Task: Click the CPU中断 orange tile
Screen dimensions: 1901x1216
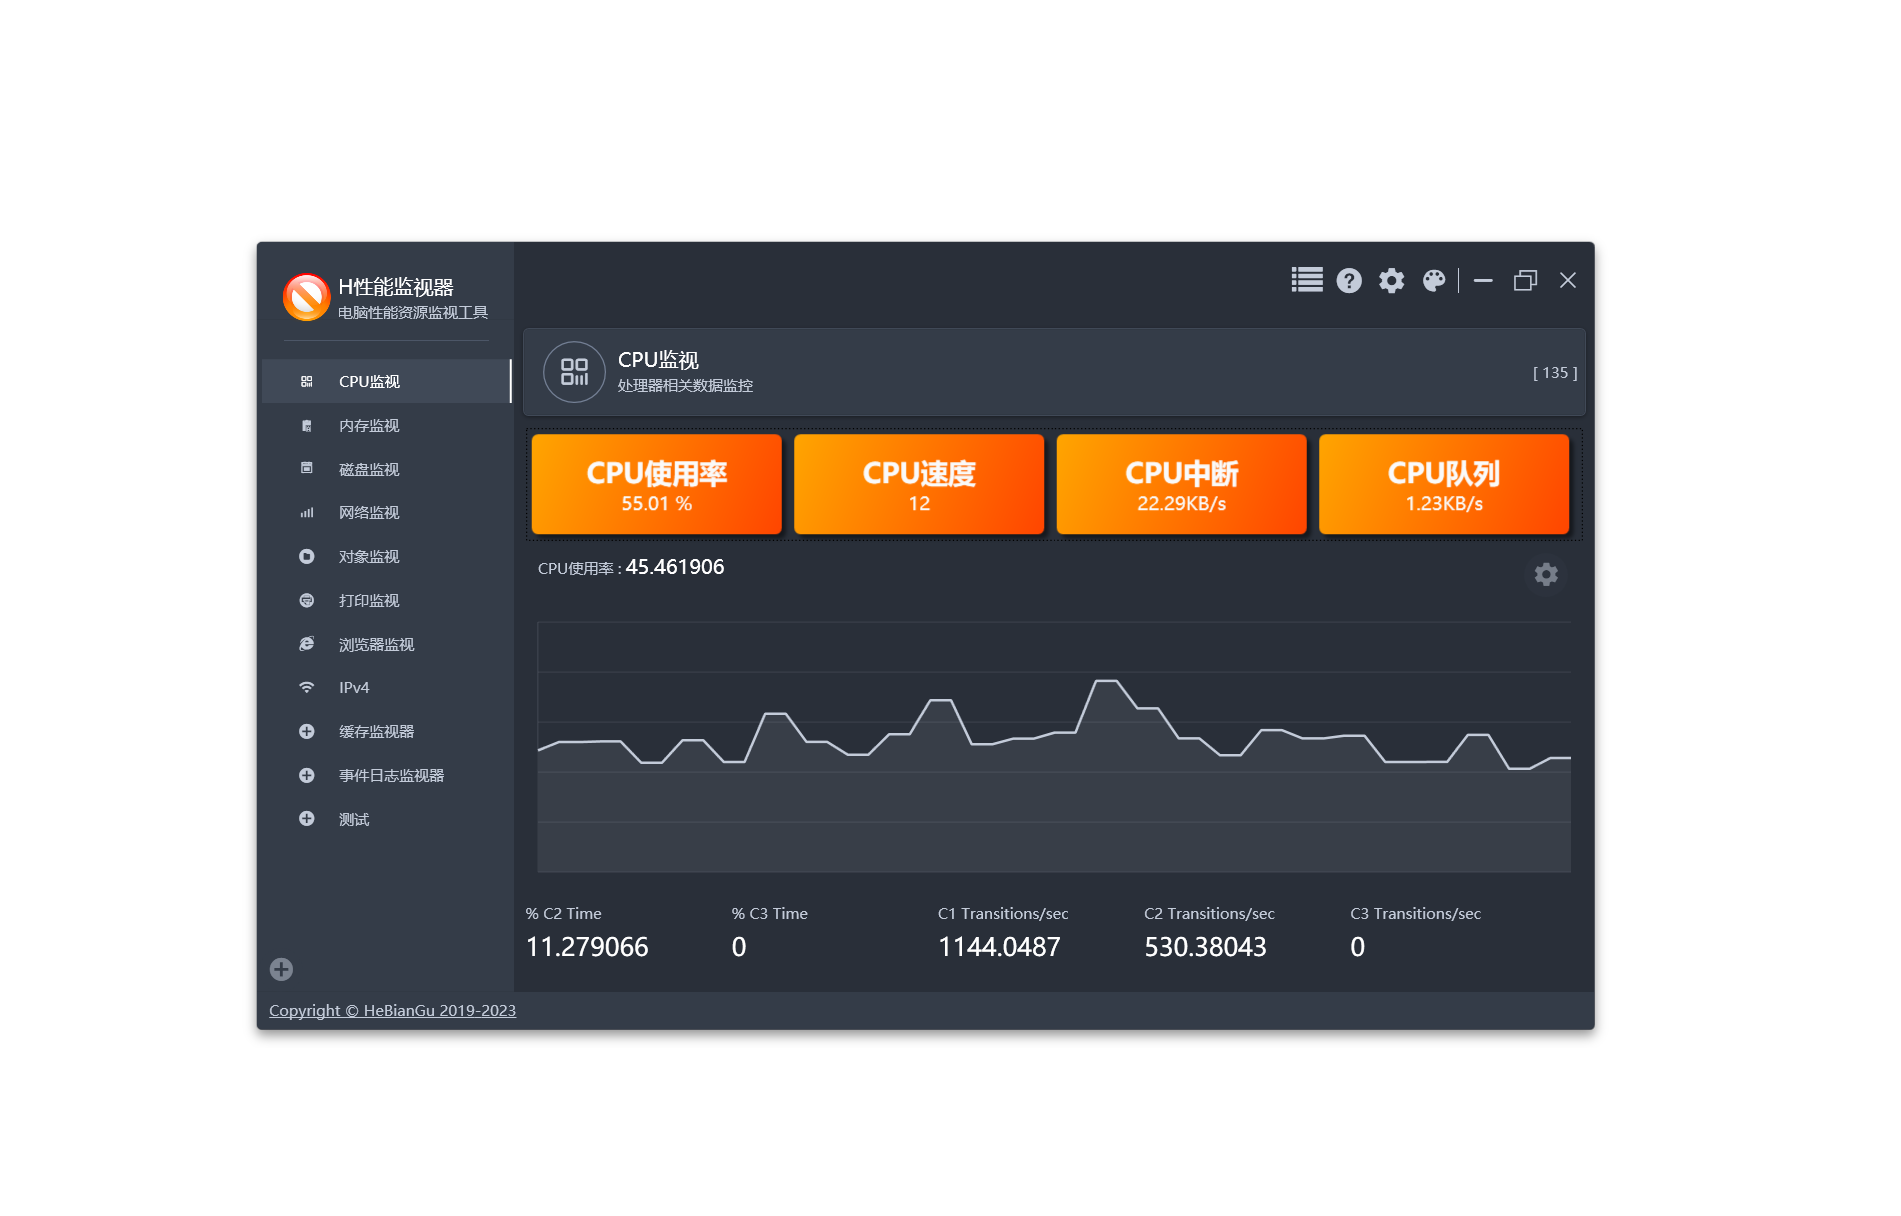Action: click(x=1181, y=484)
